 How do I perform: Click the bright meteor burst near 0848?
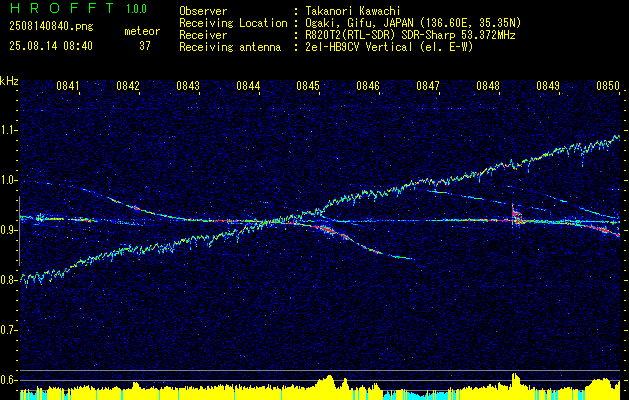pos(515,216)
